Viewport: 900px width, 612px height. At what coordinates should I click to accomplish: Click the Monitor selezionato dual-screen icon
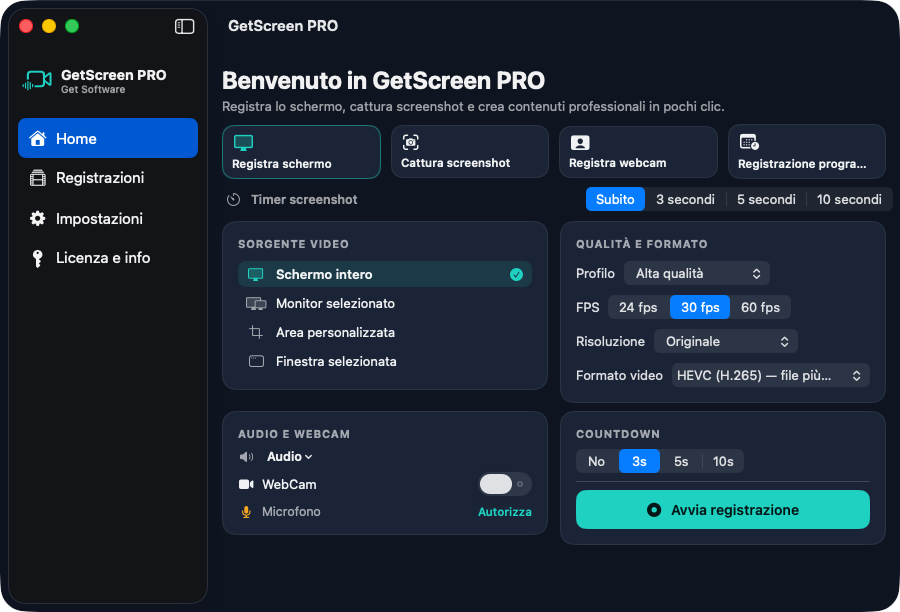click(256, 304)
